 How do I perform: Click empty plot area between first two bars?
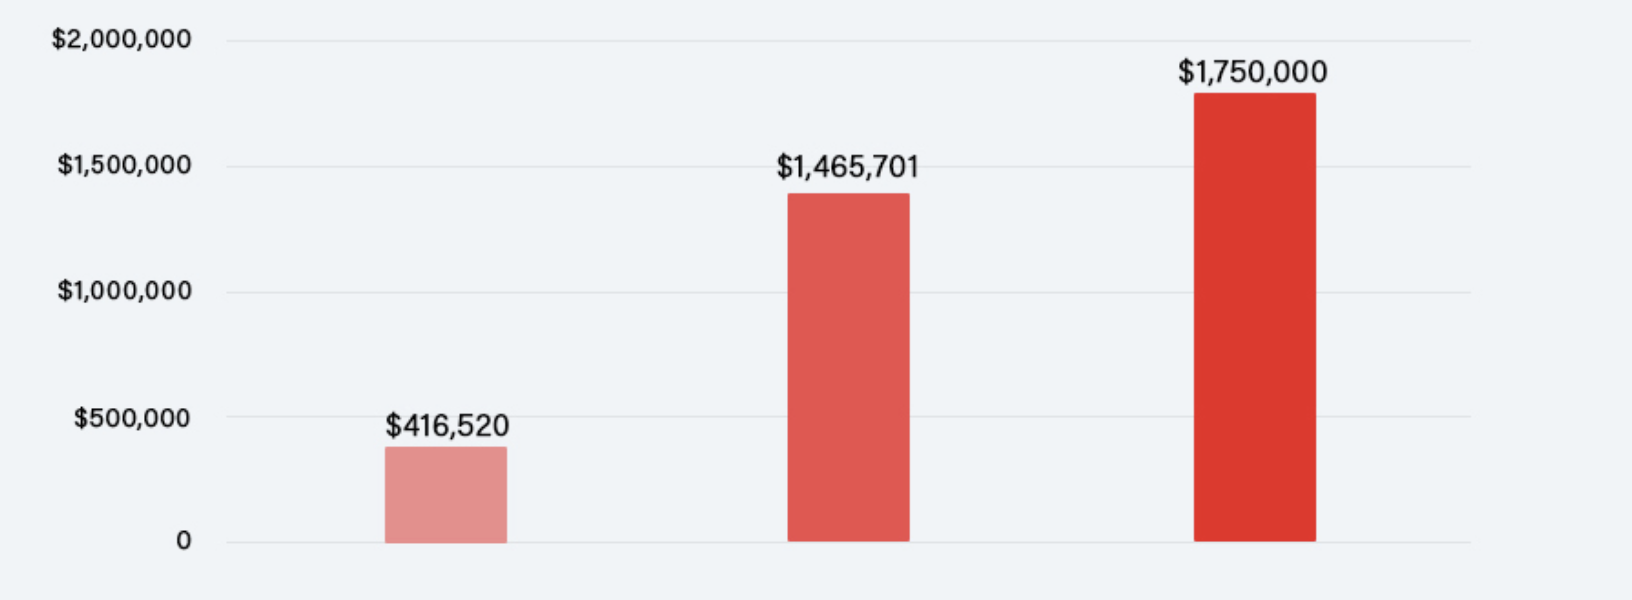coord(647,350)
